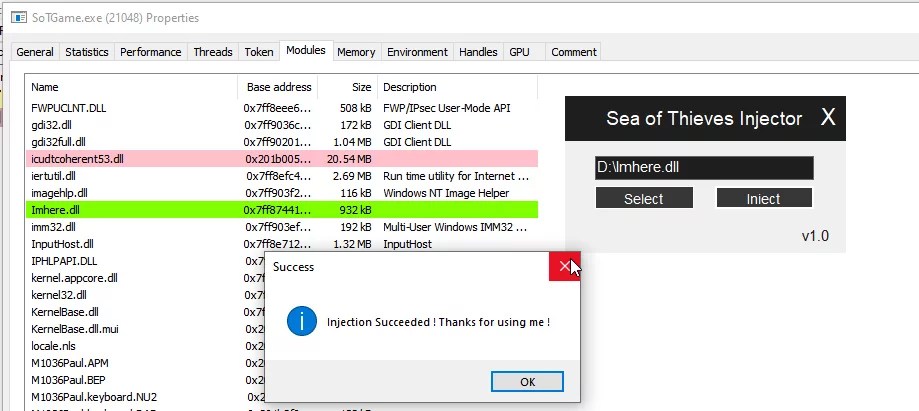Open the Statistics tab
919x411 pixels.
tap(87, 52)
